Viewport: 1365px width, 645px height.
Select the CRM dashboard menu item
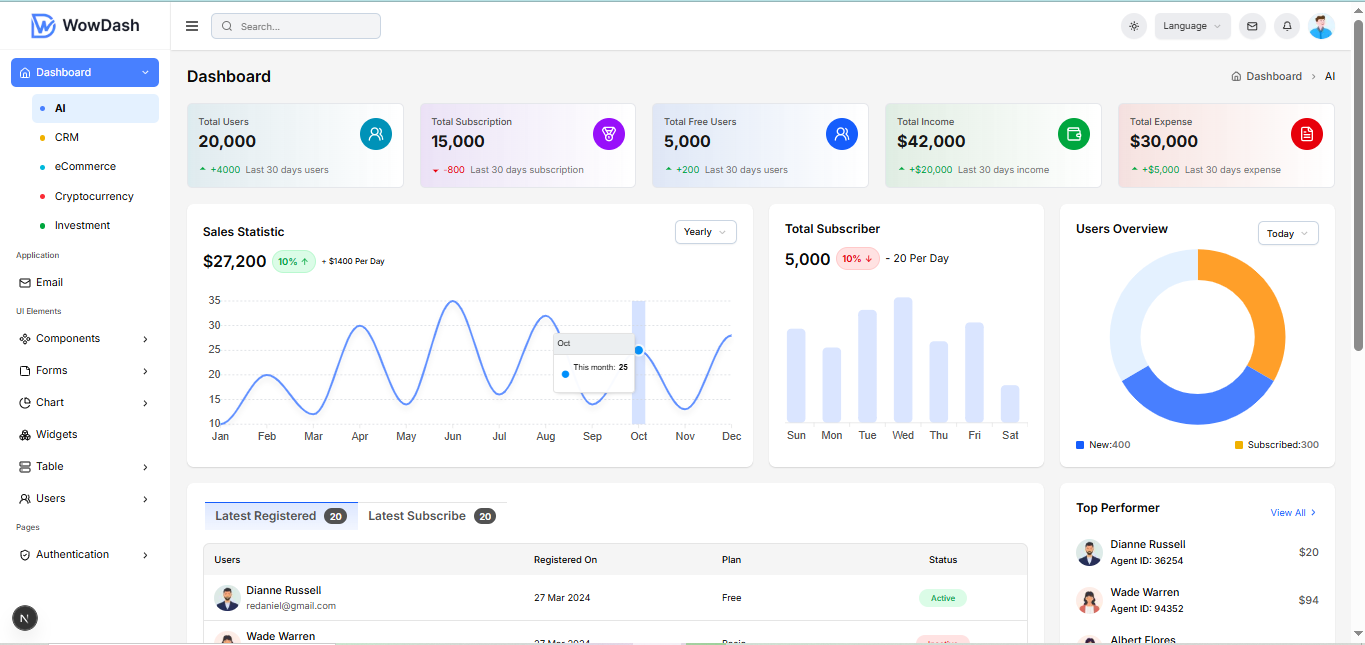pos(67,137)
